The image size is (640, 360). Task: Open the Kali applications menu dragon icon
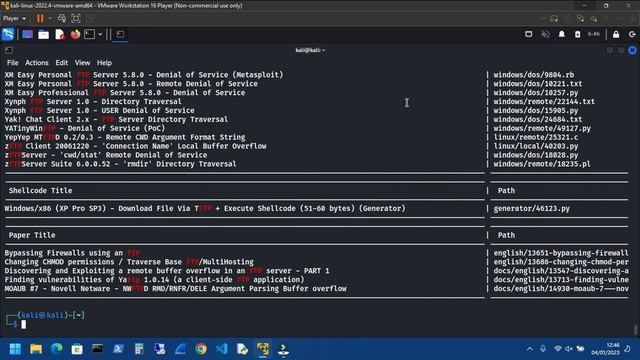click(8, 34)
